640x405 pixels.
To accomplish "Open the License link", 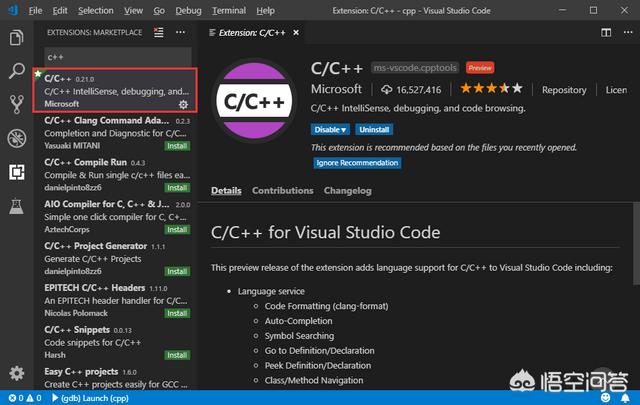I will 616,90.
